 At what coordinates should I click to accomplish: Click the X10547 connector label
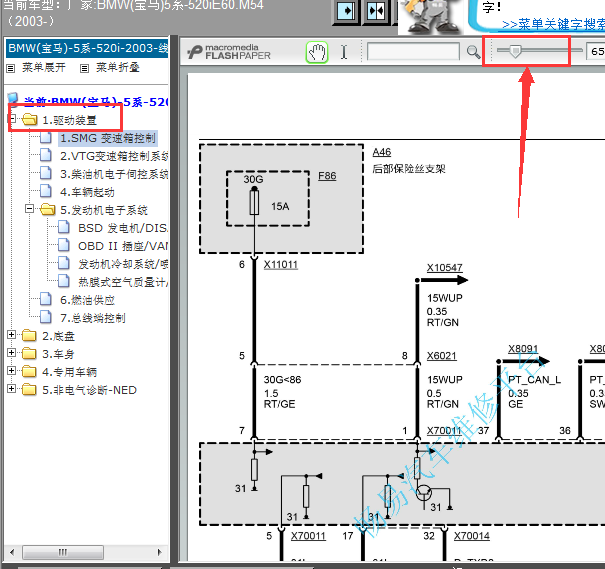pyautogui.click(x=444, y=268)
